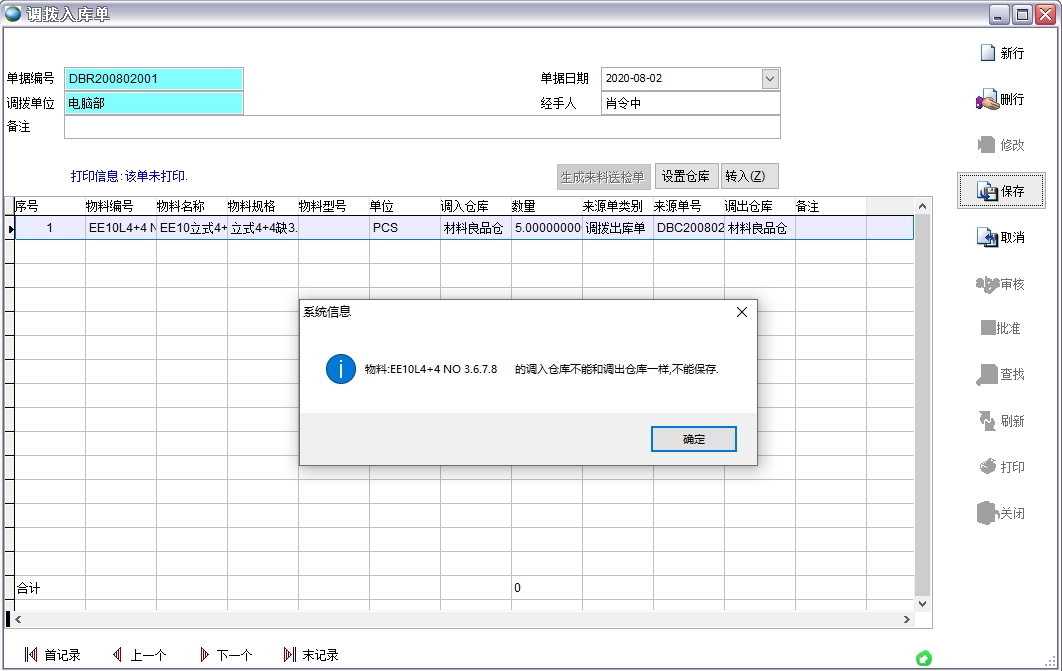Click the 删行 (Delete Row) icon
1062x671 pixels.
(1001, 99)
